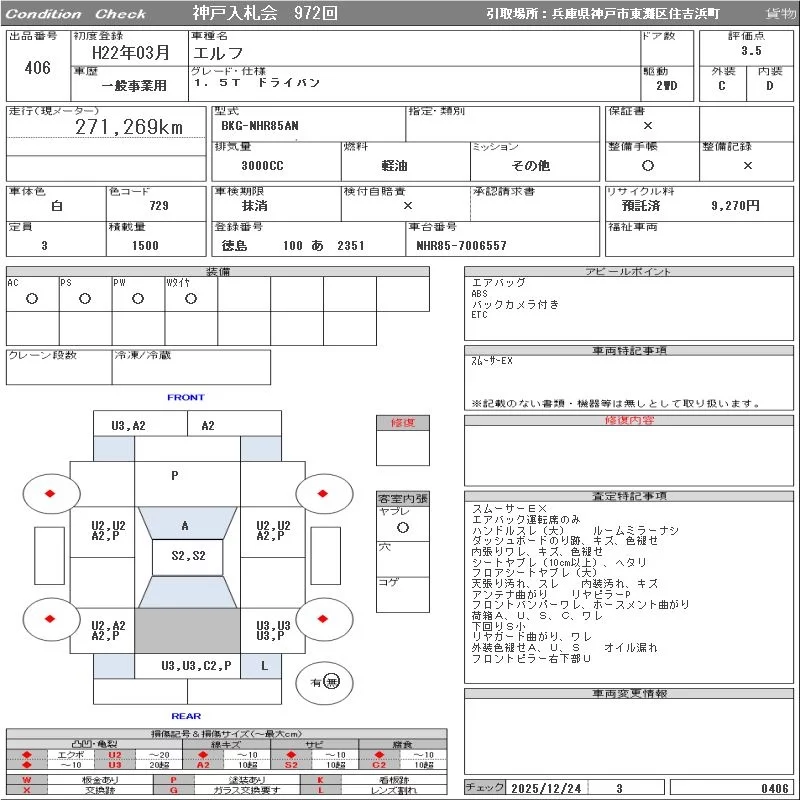Click the circle mark under PS equipment

[85, 298]
